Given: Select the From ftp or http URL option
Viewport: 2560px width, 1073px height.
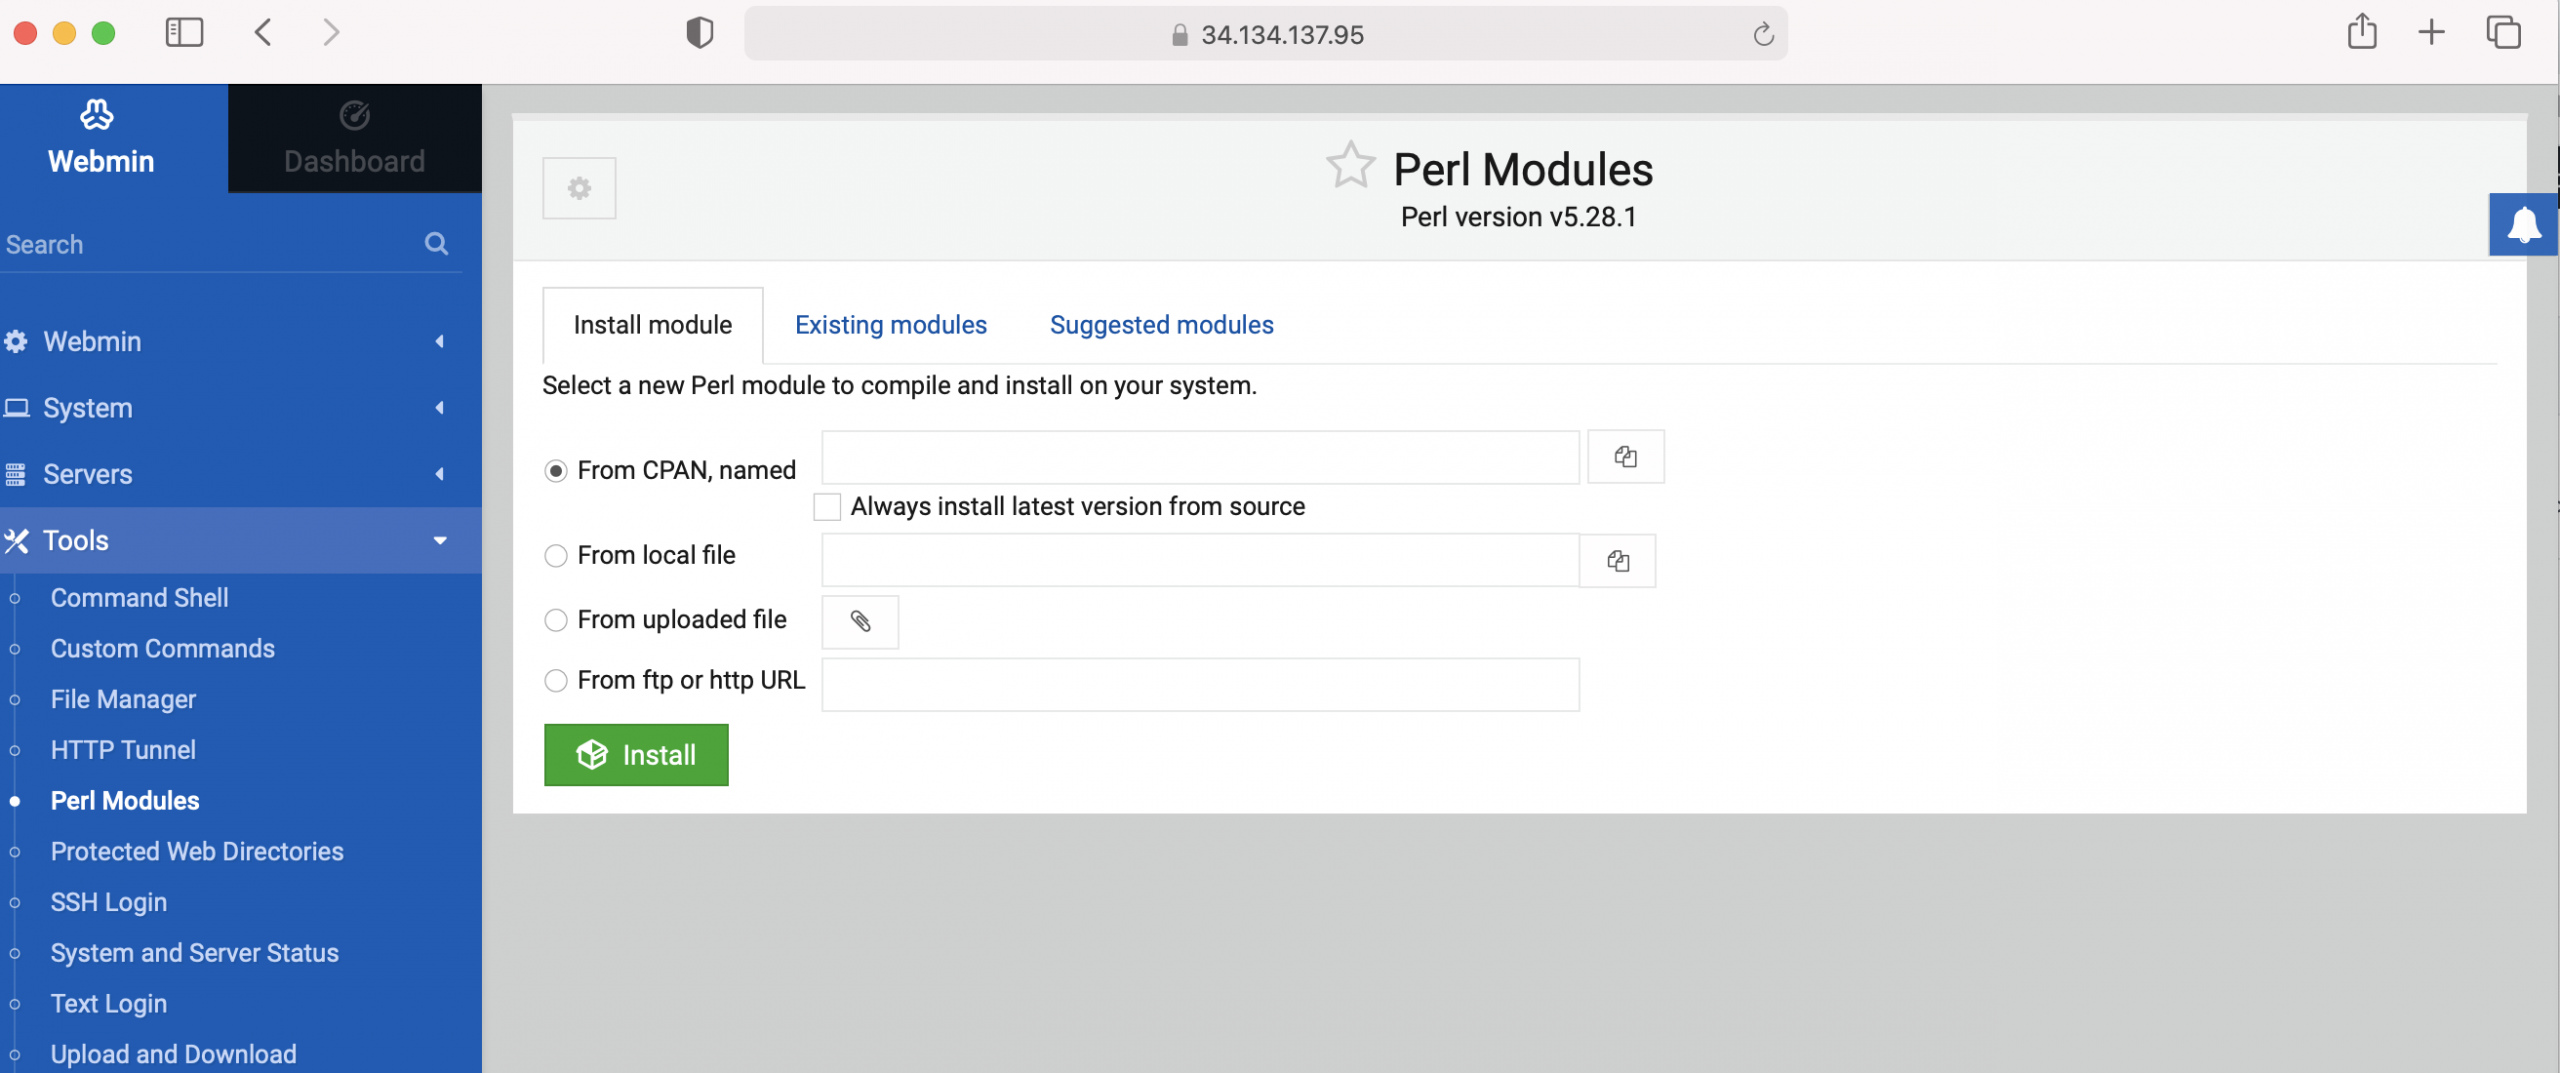Looking at the screenshot, I should (556, 681).
